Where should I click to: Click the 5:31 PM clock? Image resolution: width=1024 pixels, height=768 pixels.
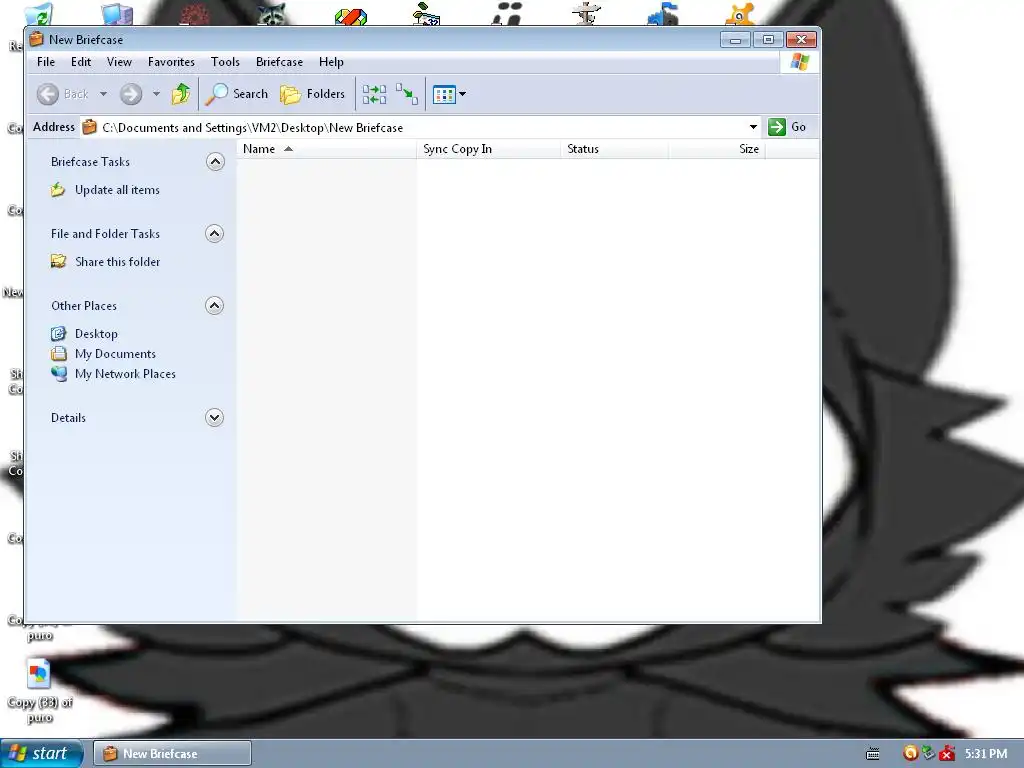click(x=986, y=754)
